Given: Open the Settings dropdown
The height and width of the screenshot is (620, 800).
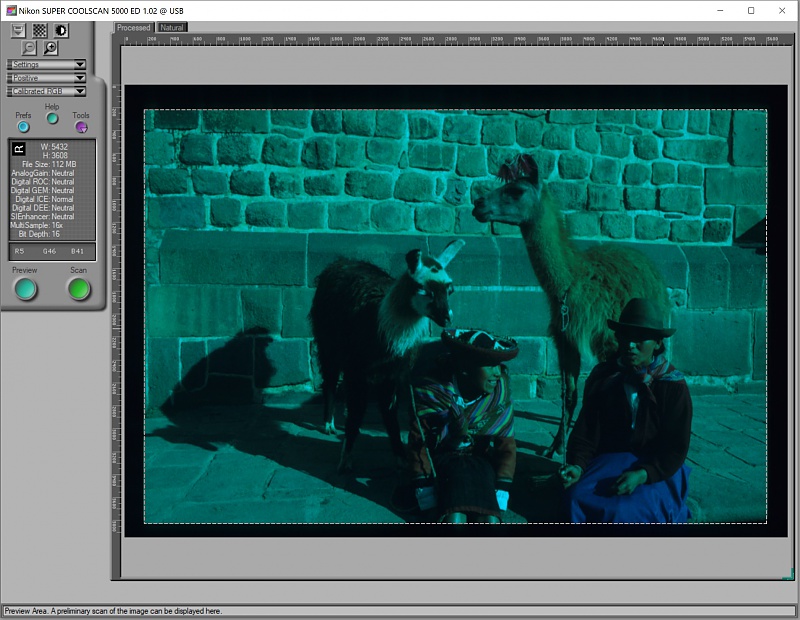Looking at the screenshot, I should pos(46,65).
